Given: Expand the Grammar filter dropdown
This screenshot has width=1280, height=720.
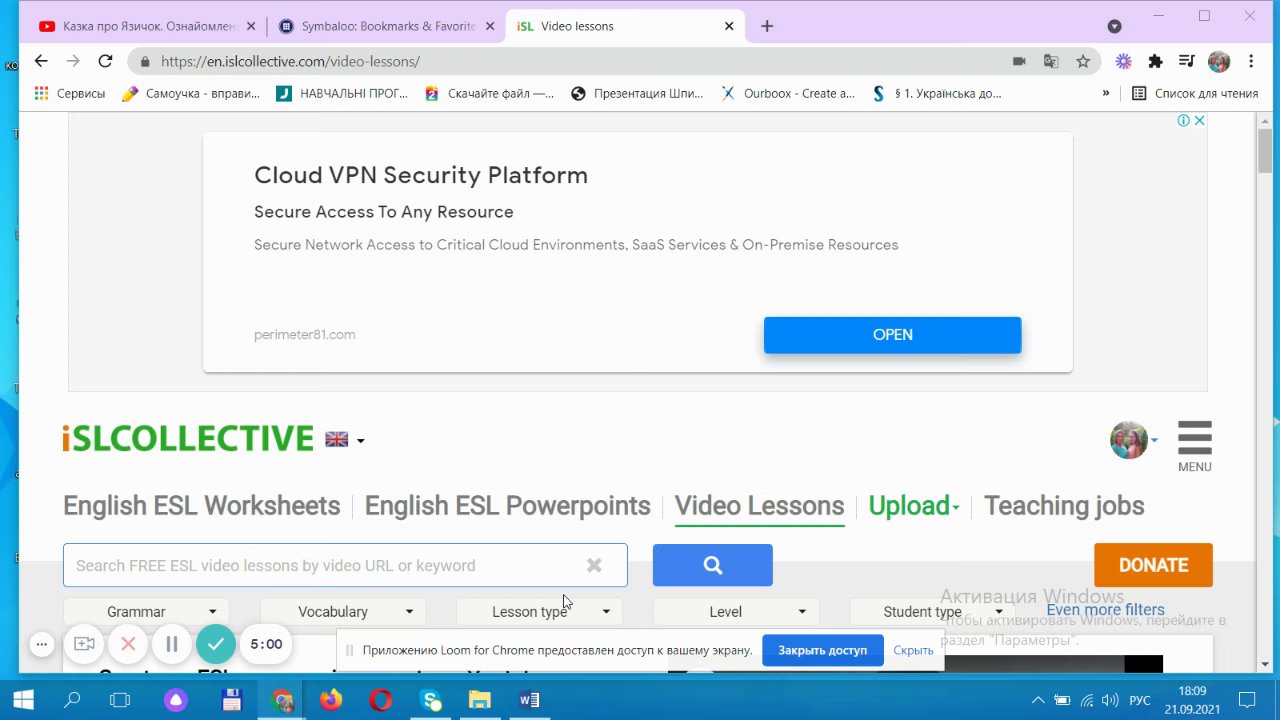Looking at the screenshot, I should click(x=146, y=612).
